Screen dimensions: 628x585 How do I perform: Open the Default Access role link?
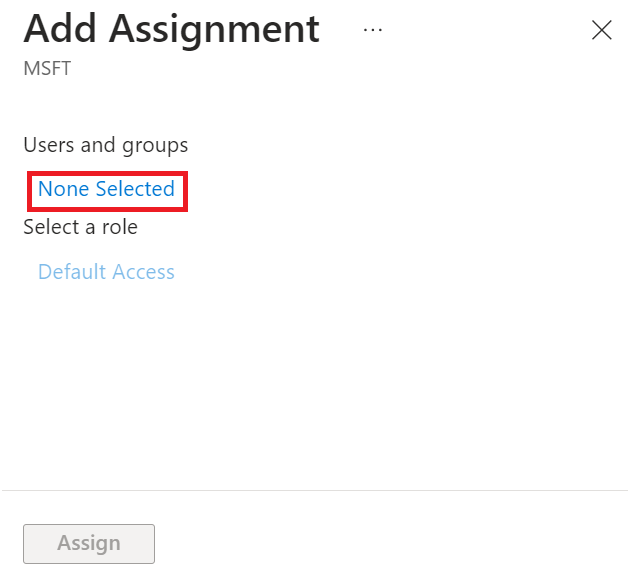[106, 272]
